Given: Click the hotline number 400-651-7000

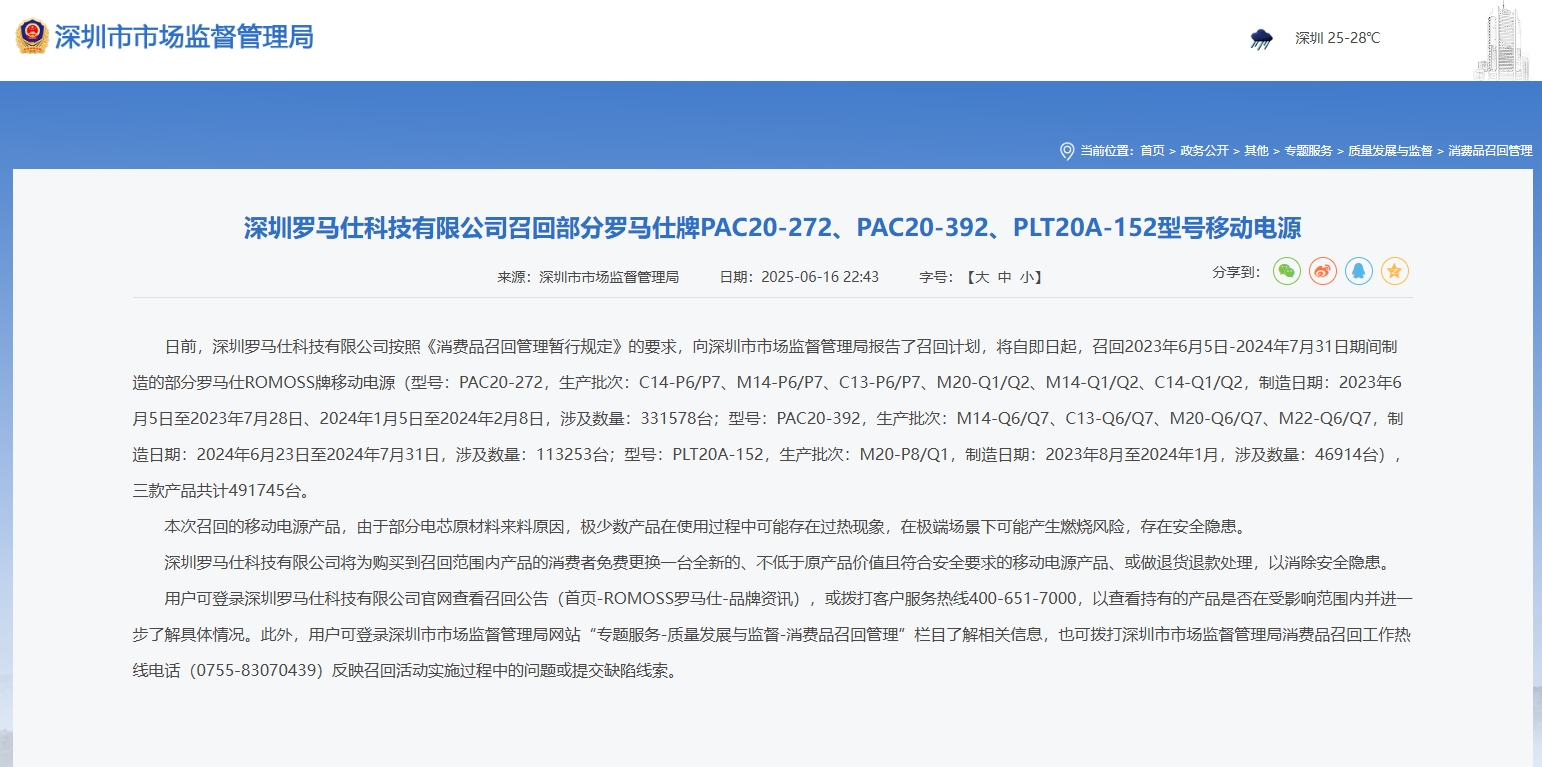Looking at the screenshot, I should pyautogui.click(x=1022, y=599).
